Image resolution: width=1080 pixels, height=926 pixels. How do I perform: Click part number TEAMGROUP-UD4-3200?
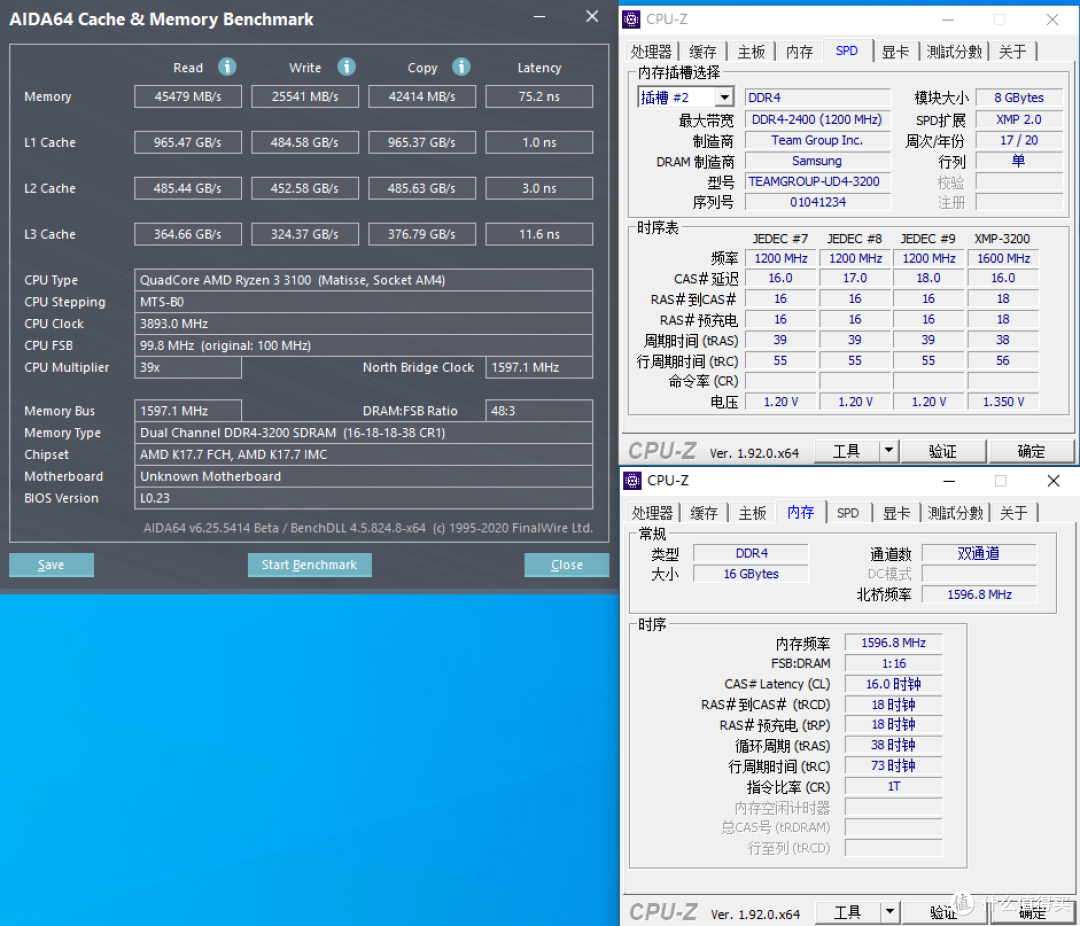[818, 181]
